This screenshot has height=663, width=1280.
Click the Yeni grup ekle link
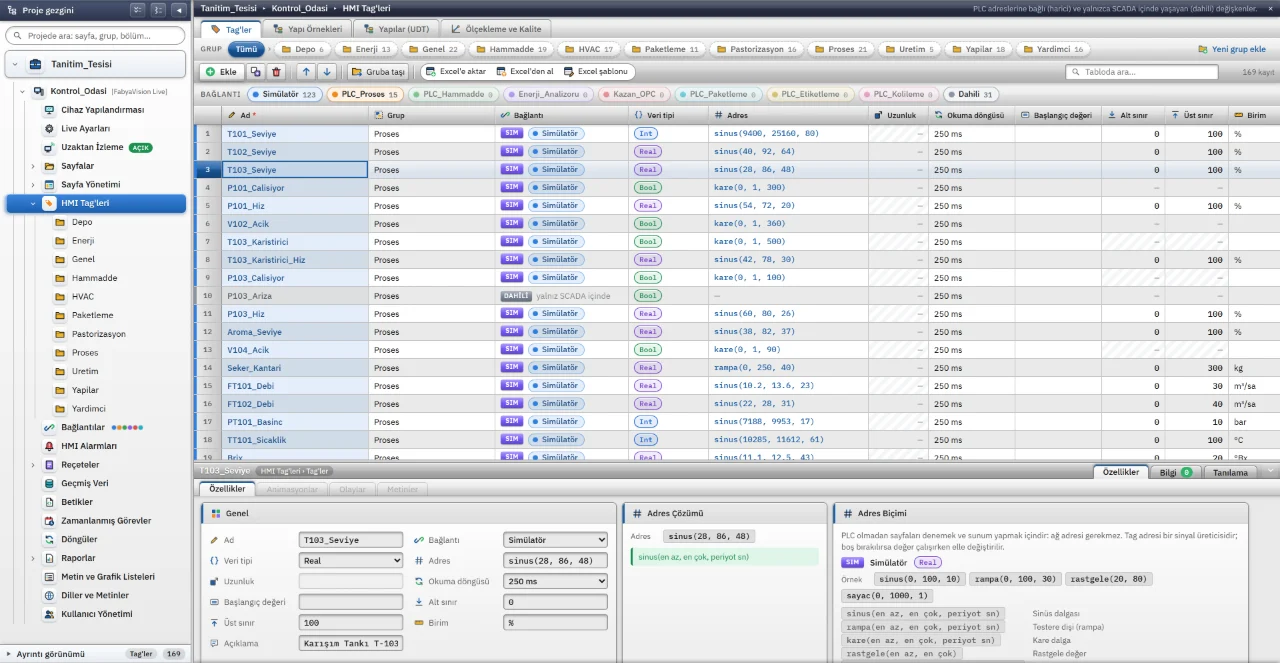click(x=1231, y=49)
